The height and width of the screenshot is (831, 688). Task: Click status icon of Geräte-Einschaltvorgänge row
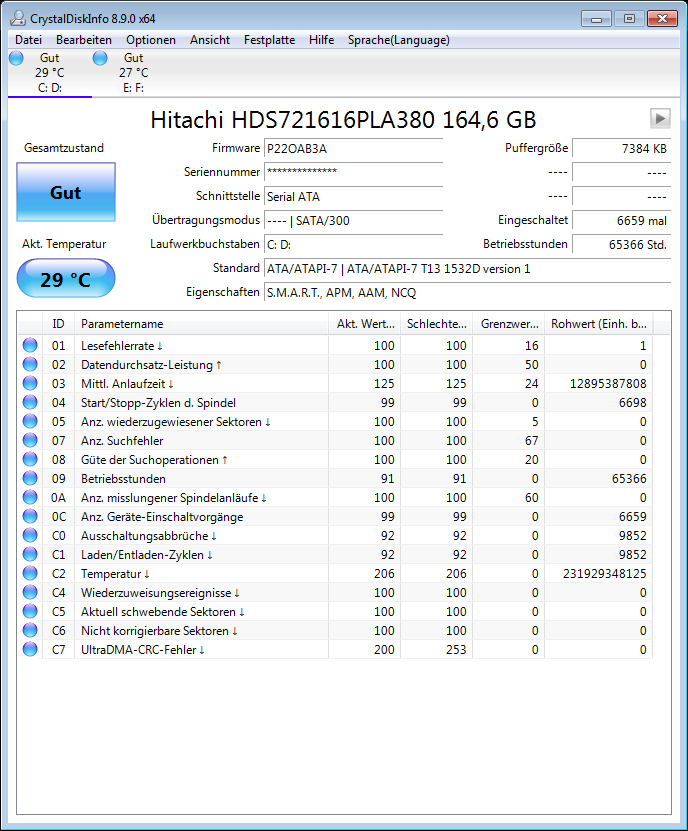[30, 517]
